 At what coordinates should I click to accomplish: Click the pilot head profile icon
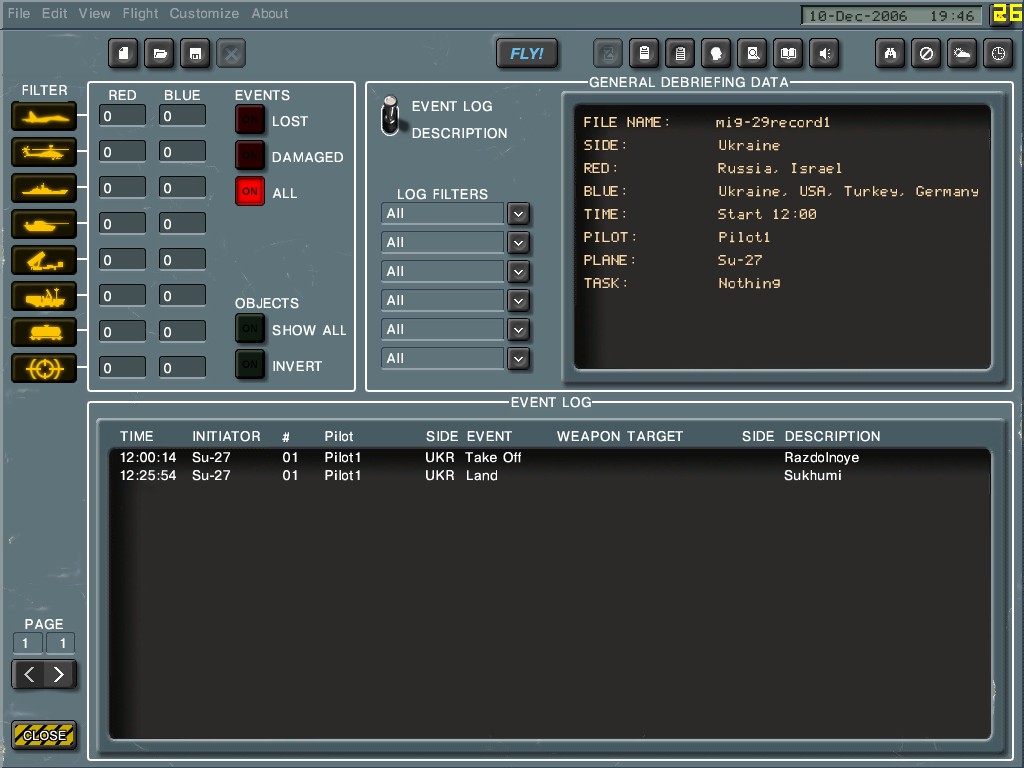click(716, 54)
